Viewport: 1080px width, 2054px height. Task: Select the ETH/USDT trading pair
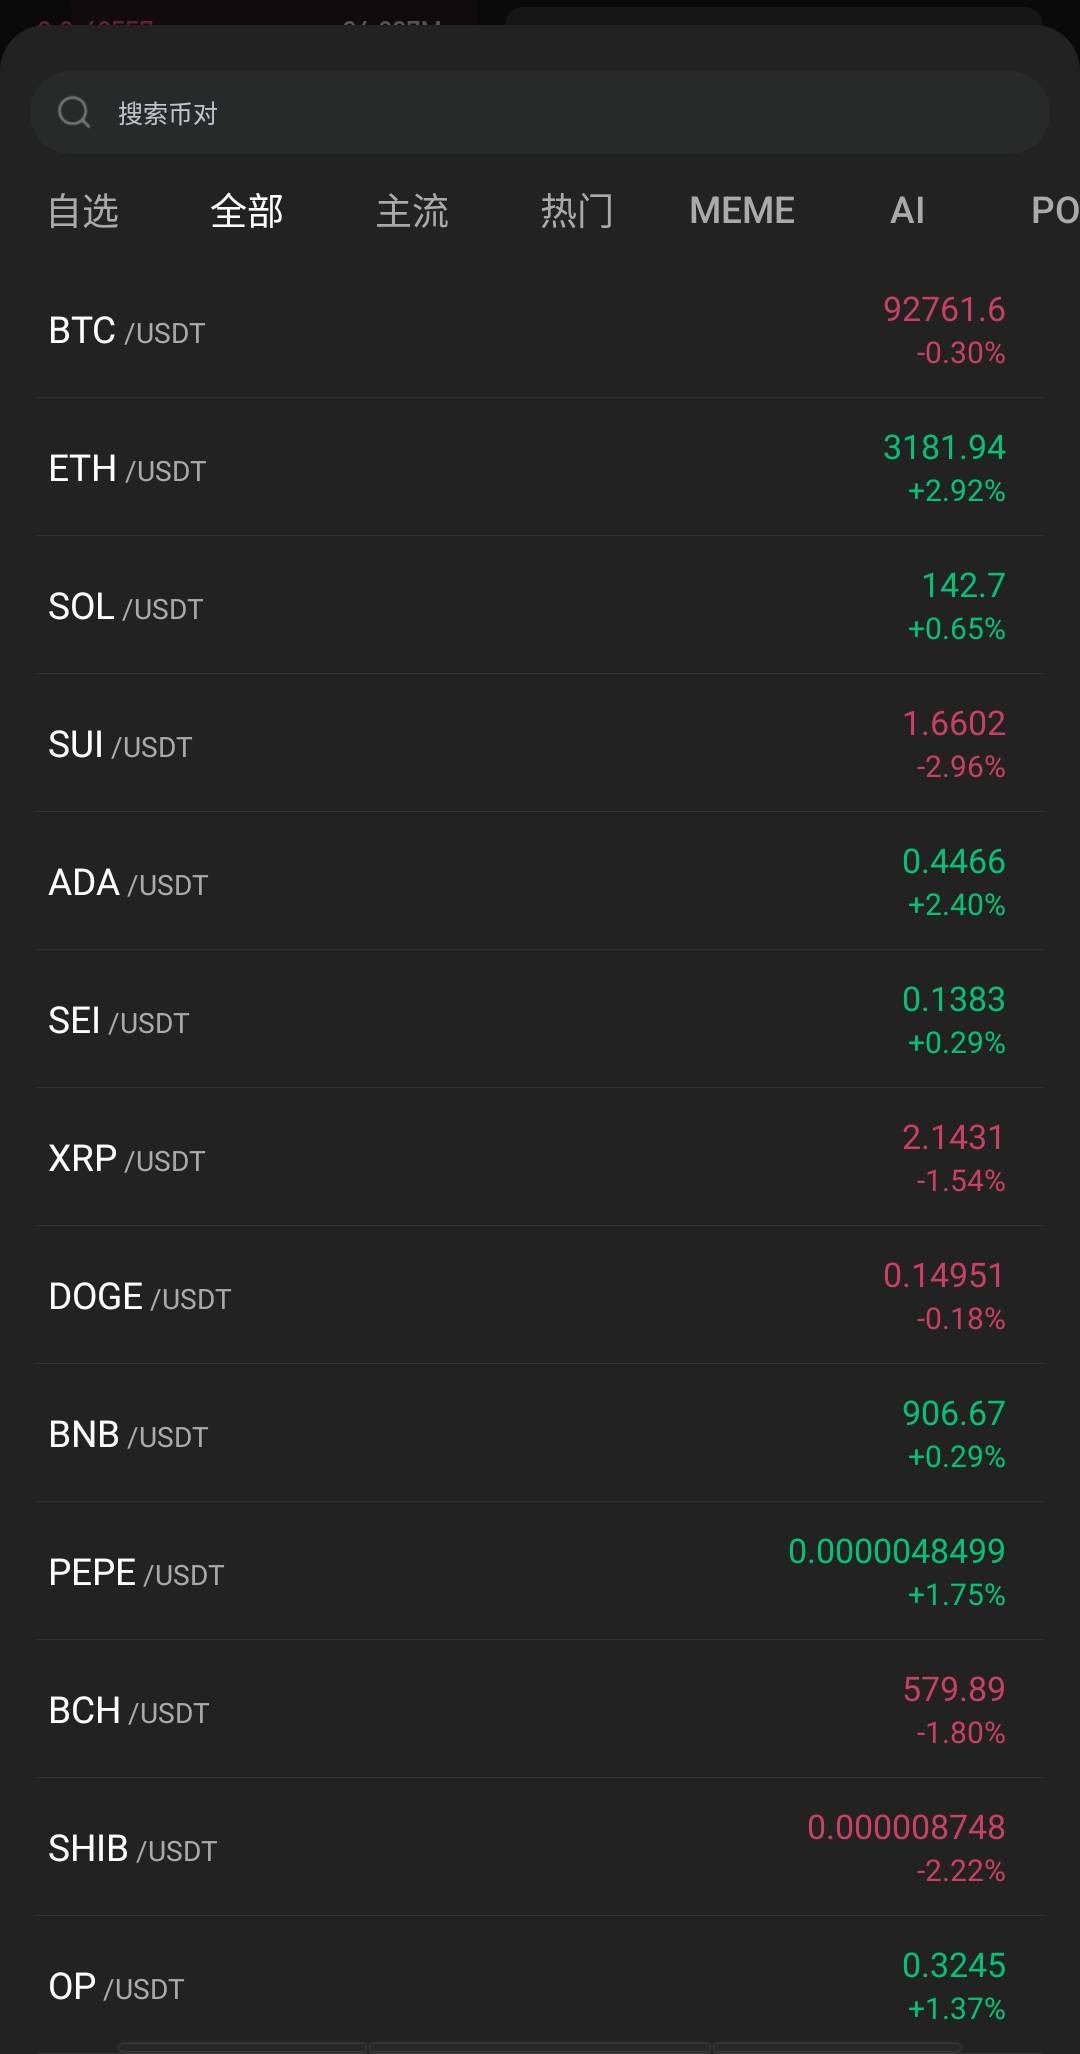[x=540, y=468]
